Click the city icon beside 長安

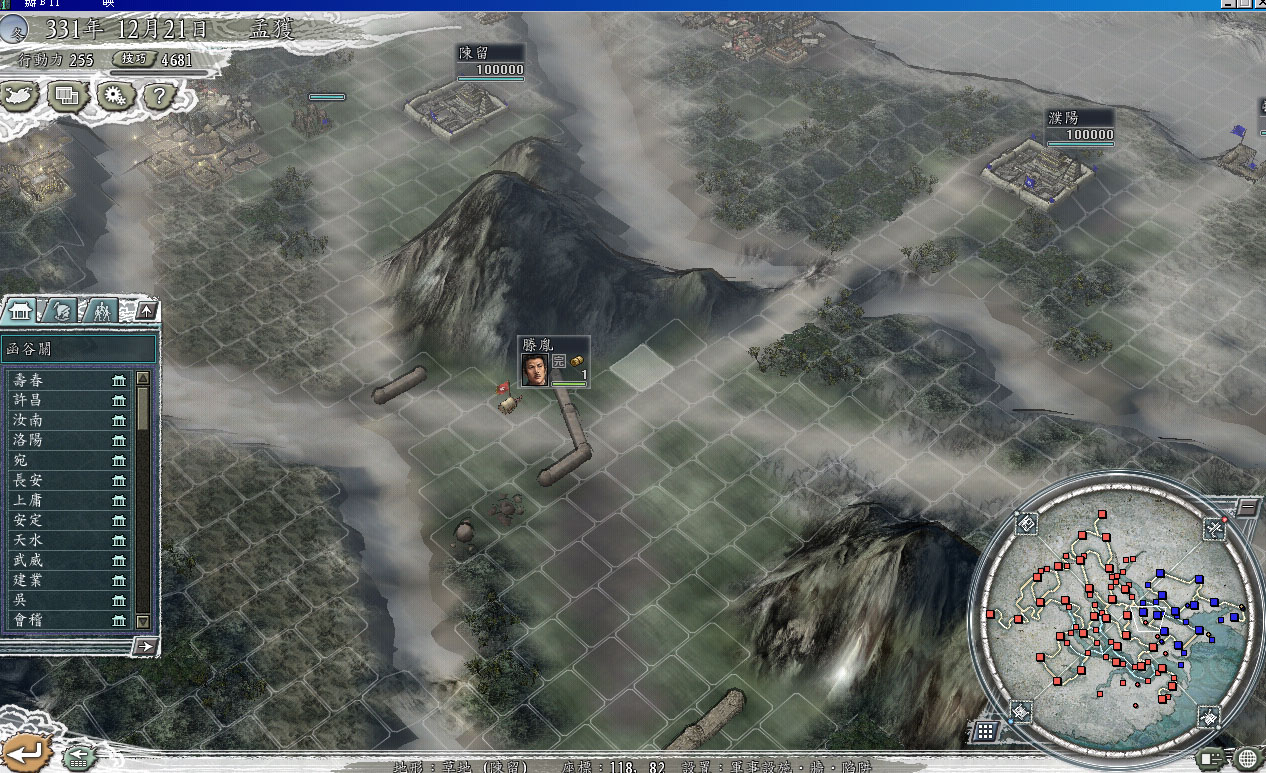[120, 480]
